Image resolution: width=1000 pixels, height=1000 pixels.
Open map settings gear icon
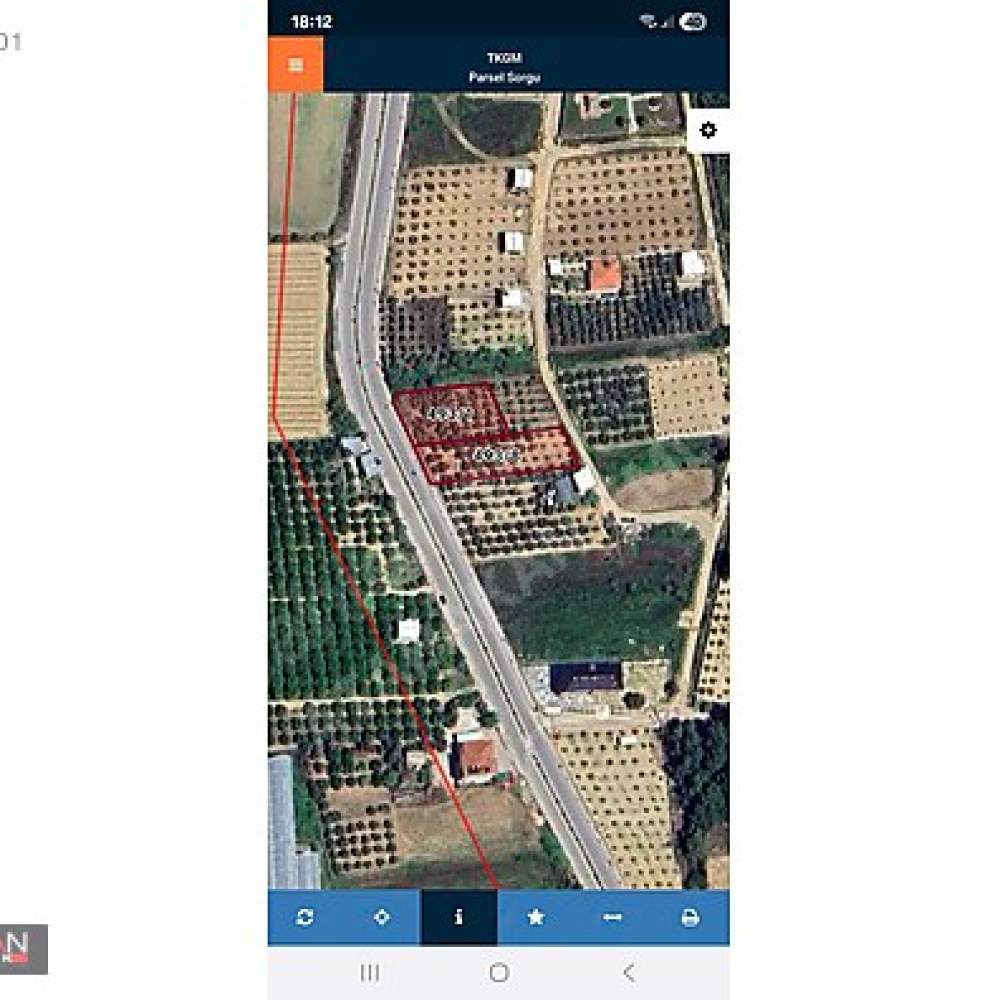pos(708,131)
